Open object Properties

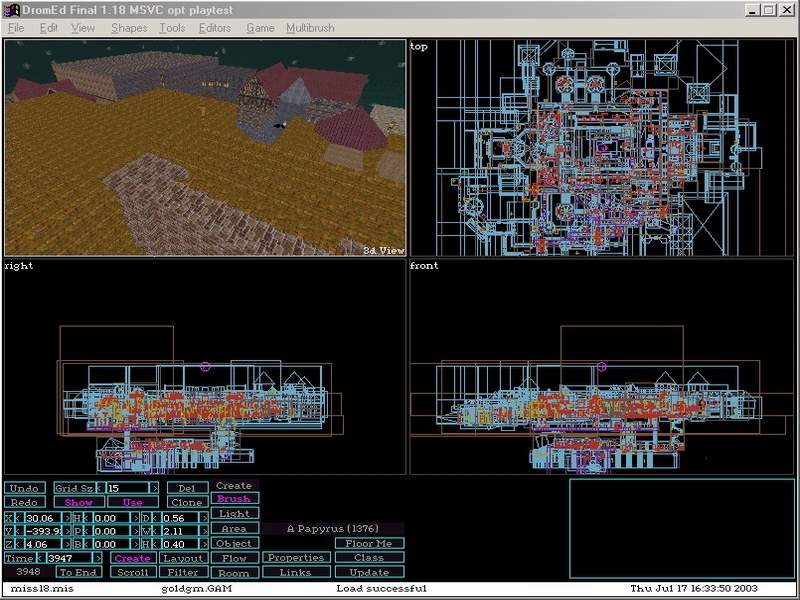point(296,558)
